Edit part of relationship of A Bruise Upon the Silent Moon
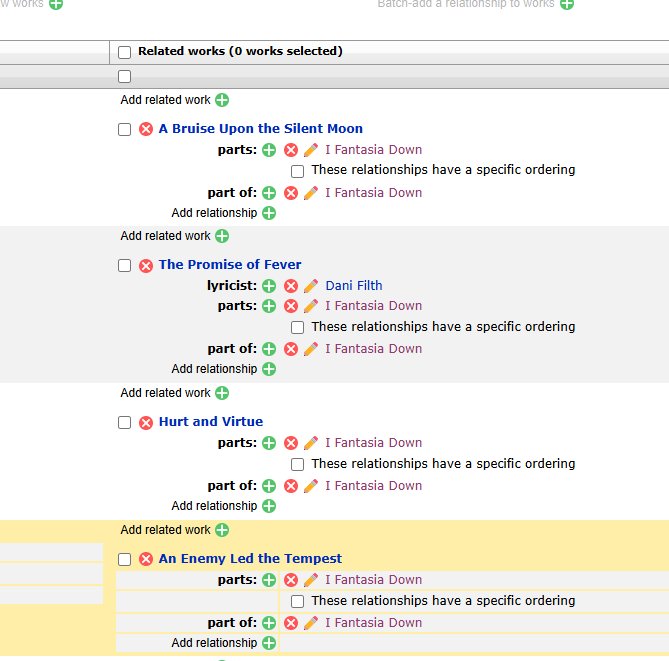Viewport: 669px width, 661px height. coord(311,193)
